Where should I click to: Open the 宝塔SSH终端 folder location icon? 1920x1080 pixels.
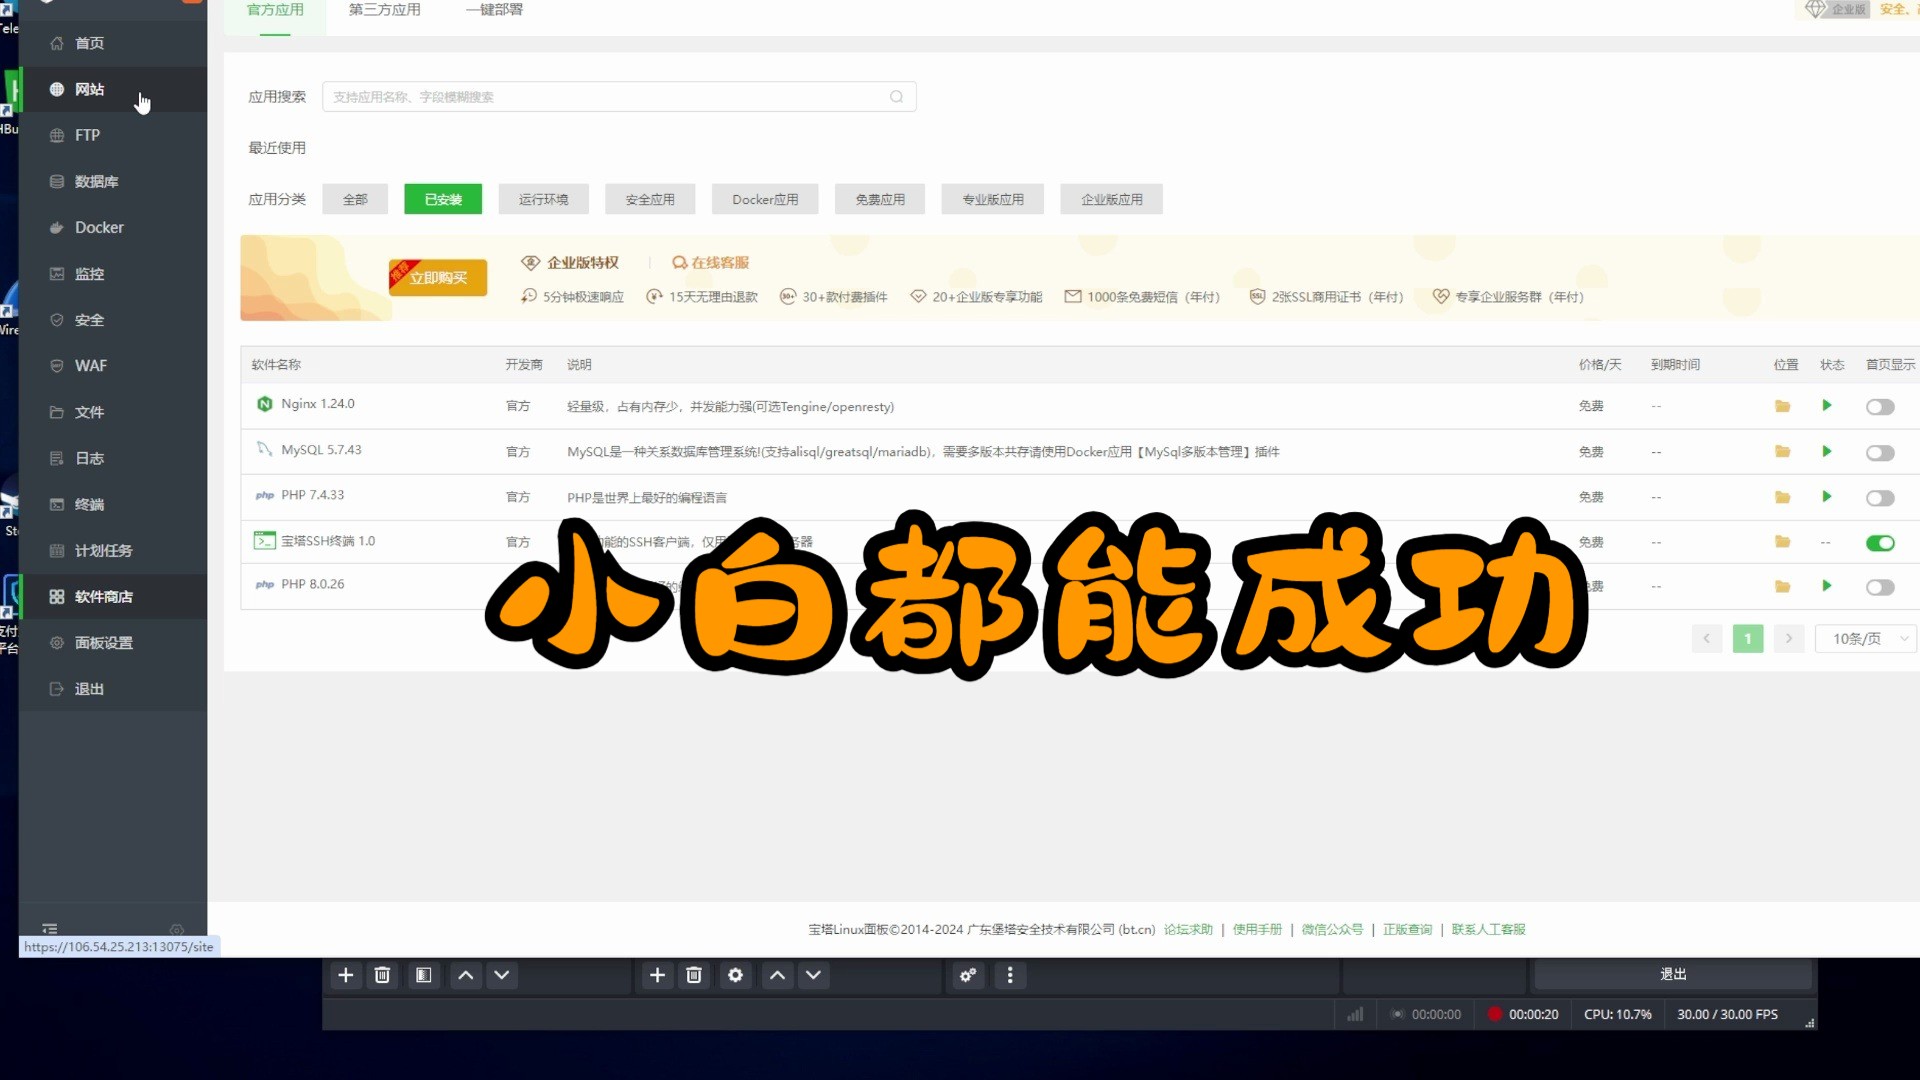click(1782, 542)
